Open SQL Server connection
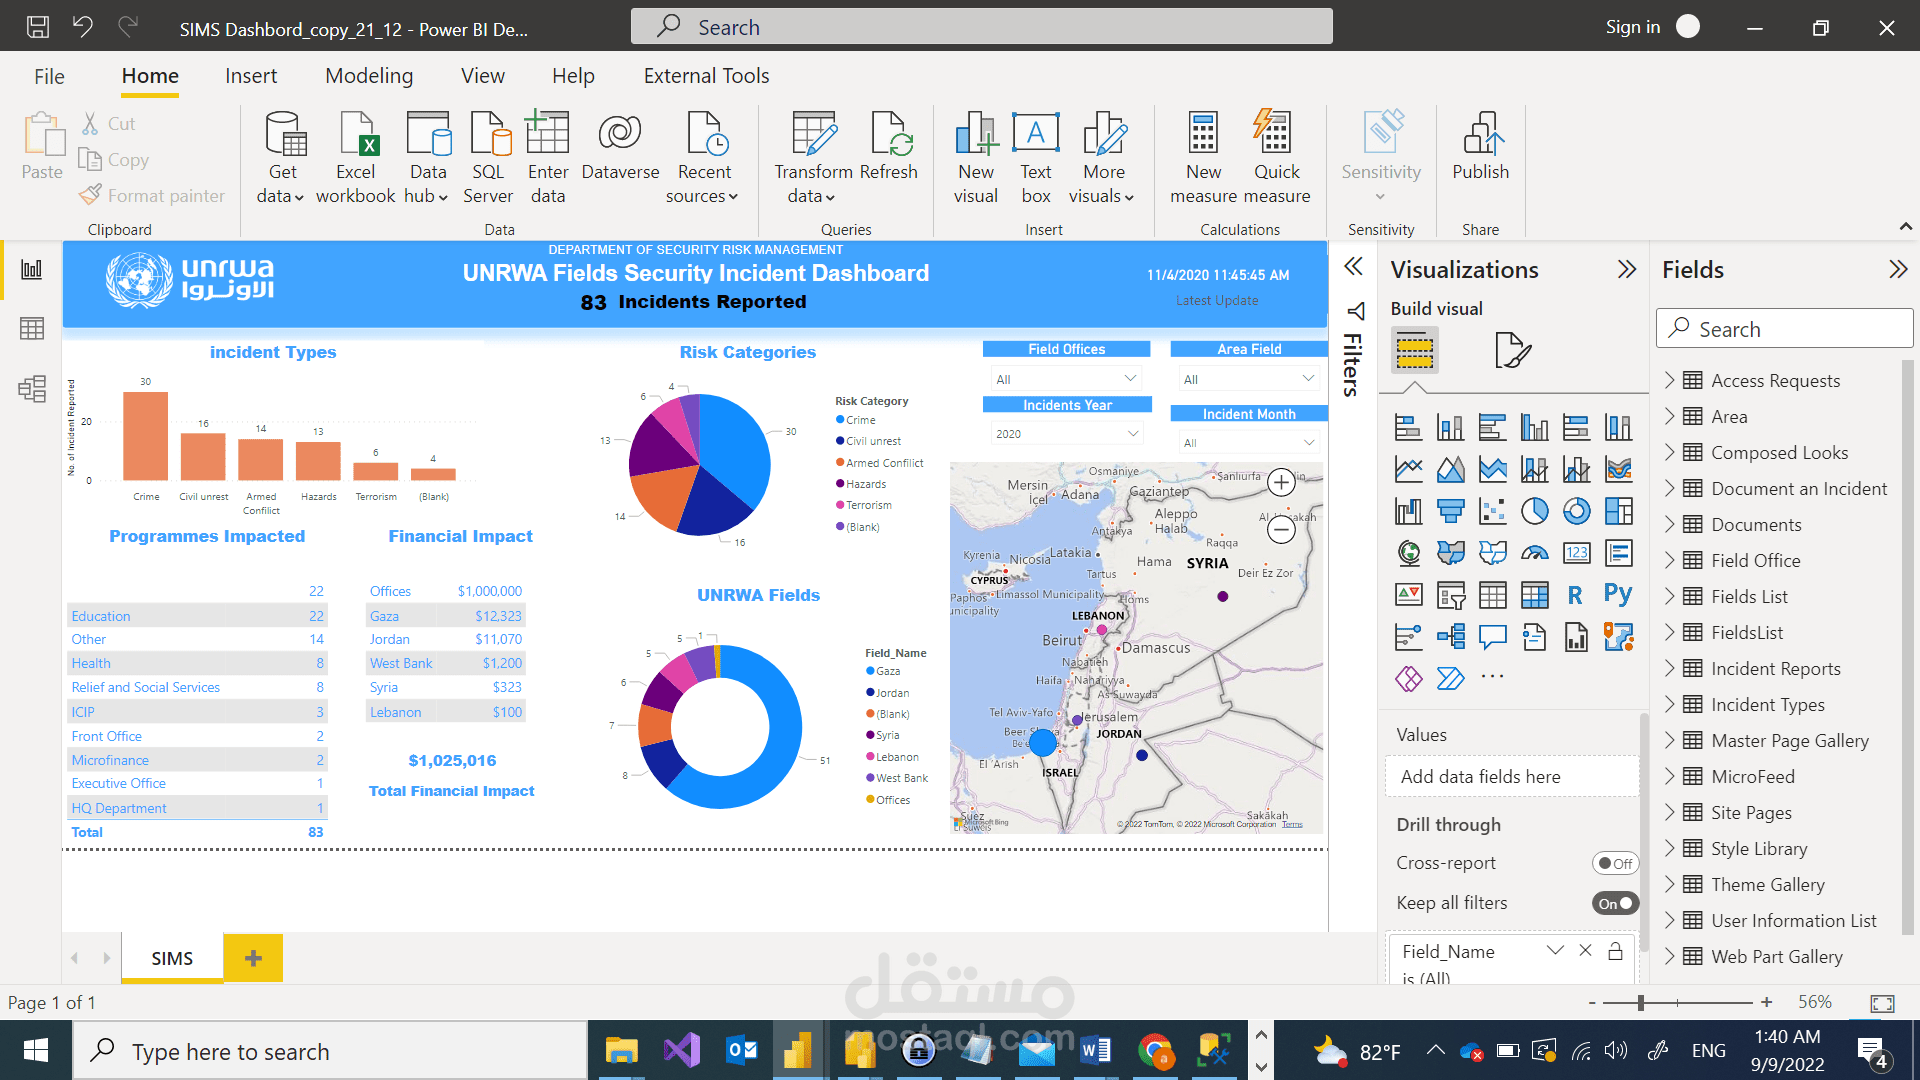Viewport: 1920px width, 1080px height. (488, 157)
